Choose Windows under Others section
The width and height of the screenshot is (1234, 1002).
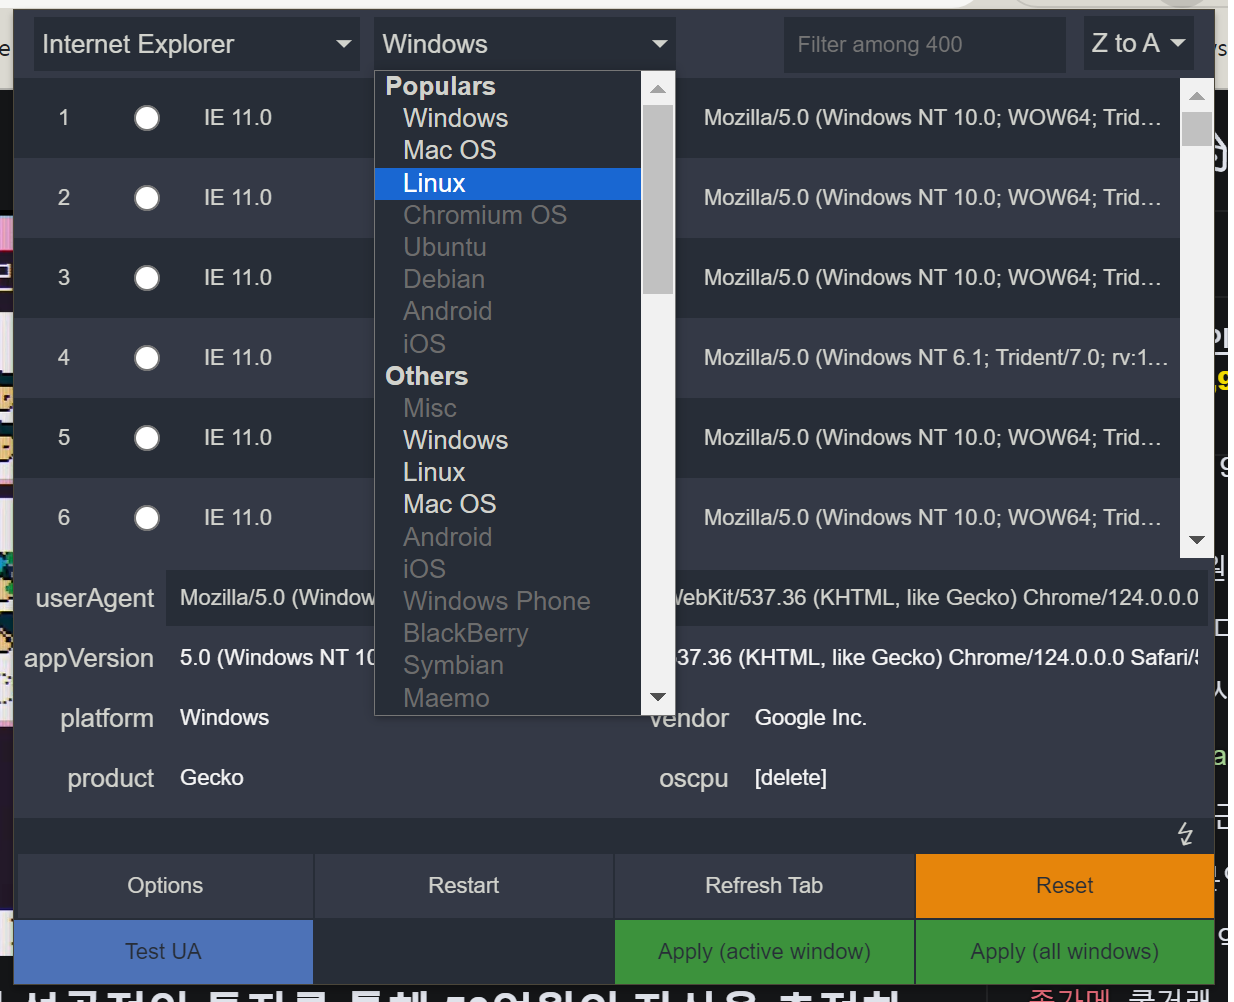pos(455,440)
